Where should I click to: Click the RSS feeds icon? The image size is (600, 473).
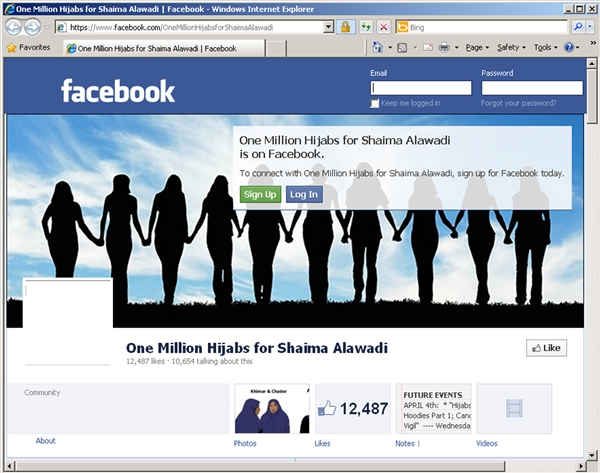pos(402,48)
